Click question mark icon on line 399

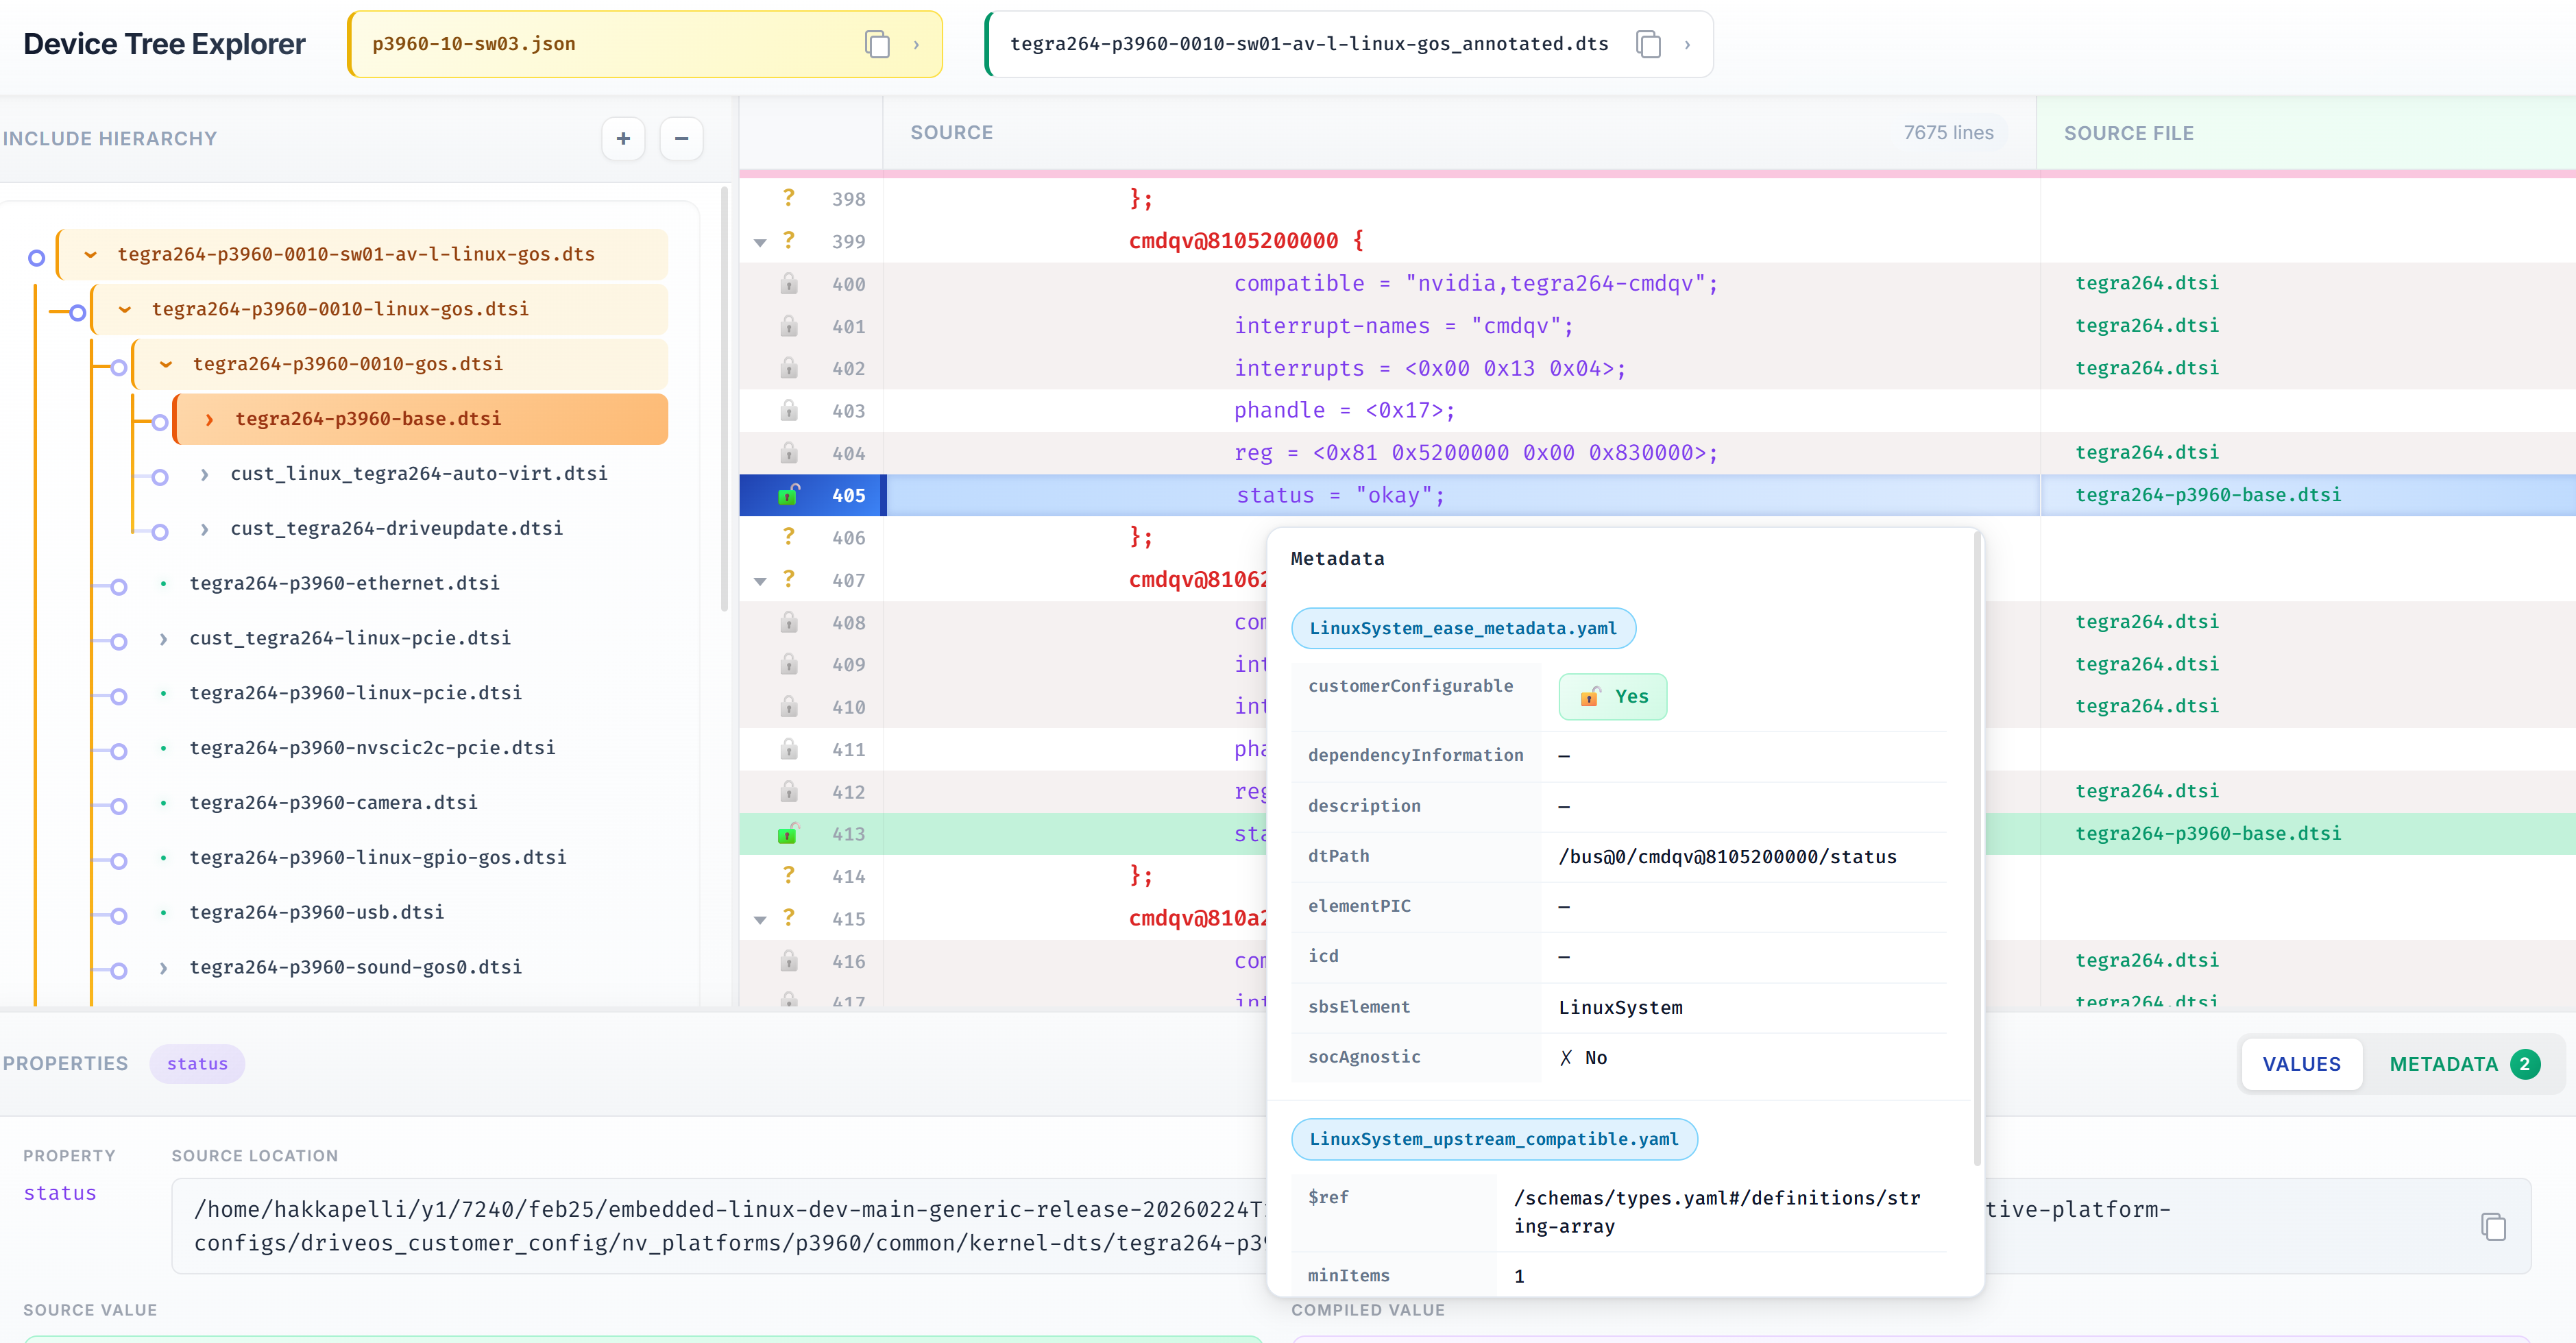coord(789,240)
